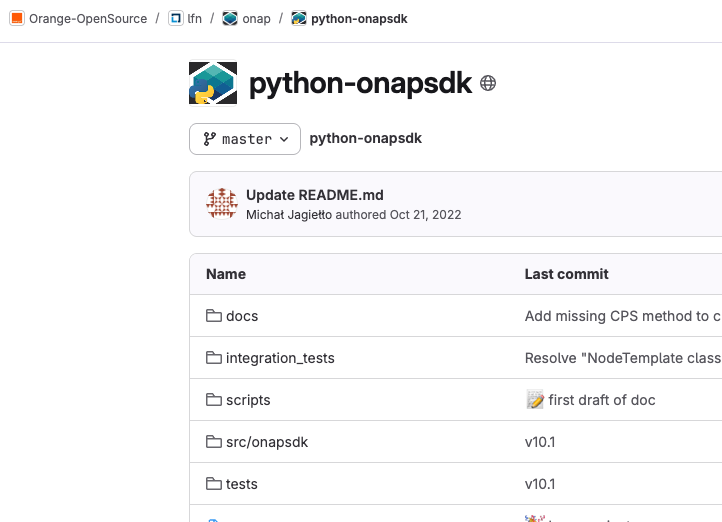Screen dimensions: 722x522
Task: Open the 'Resolve NodeTemplate class' commit
Action: tap(623, 358)
